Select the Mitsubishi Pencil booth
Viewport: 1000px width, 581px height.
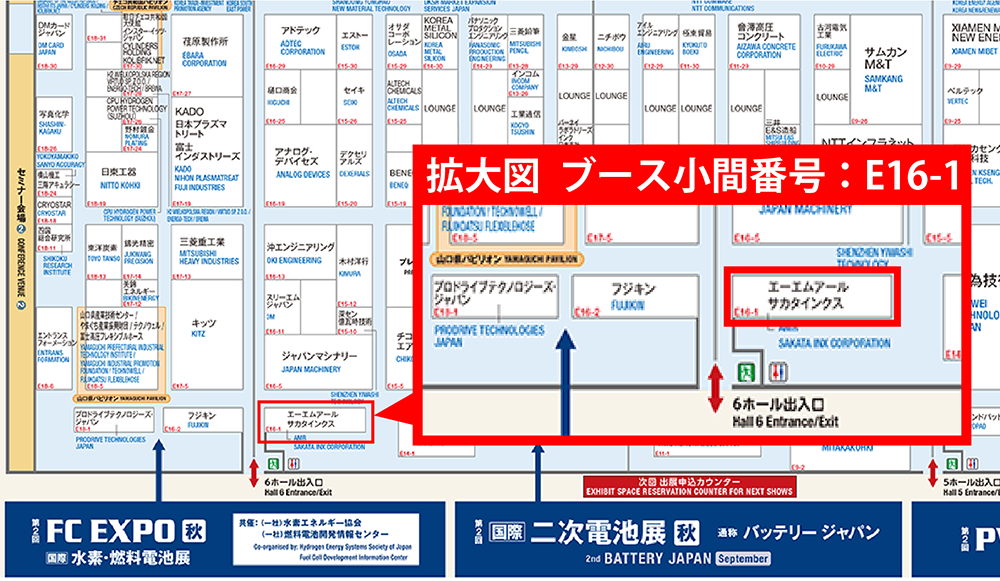point(526,41)
